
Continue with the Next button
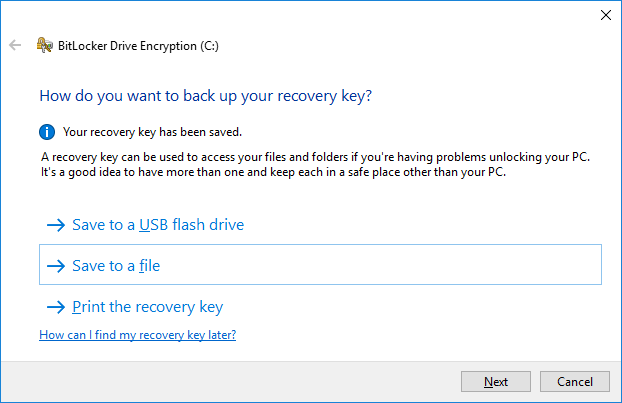click(496, 382)
